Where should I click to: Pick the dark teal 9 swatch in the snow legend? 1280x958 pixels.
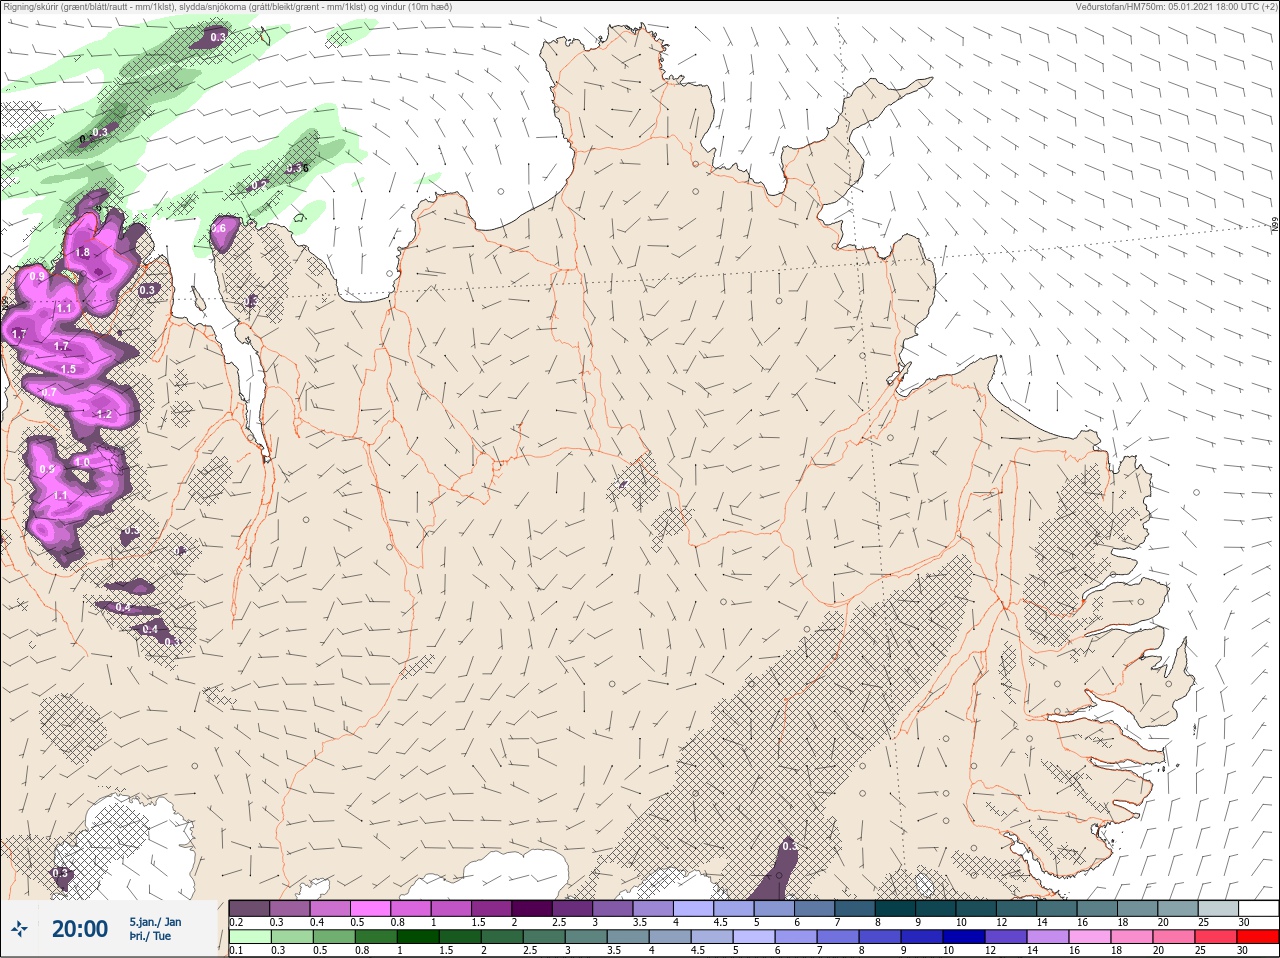click(936, 908)
